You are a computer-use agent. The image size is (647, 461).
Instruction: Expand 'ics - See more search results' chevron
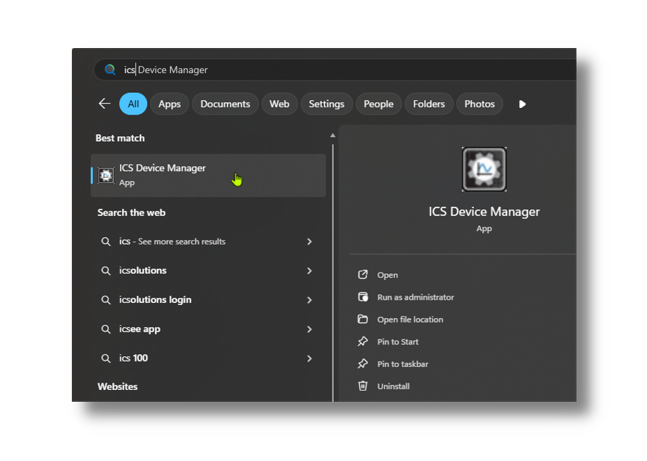pos(309,241)
